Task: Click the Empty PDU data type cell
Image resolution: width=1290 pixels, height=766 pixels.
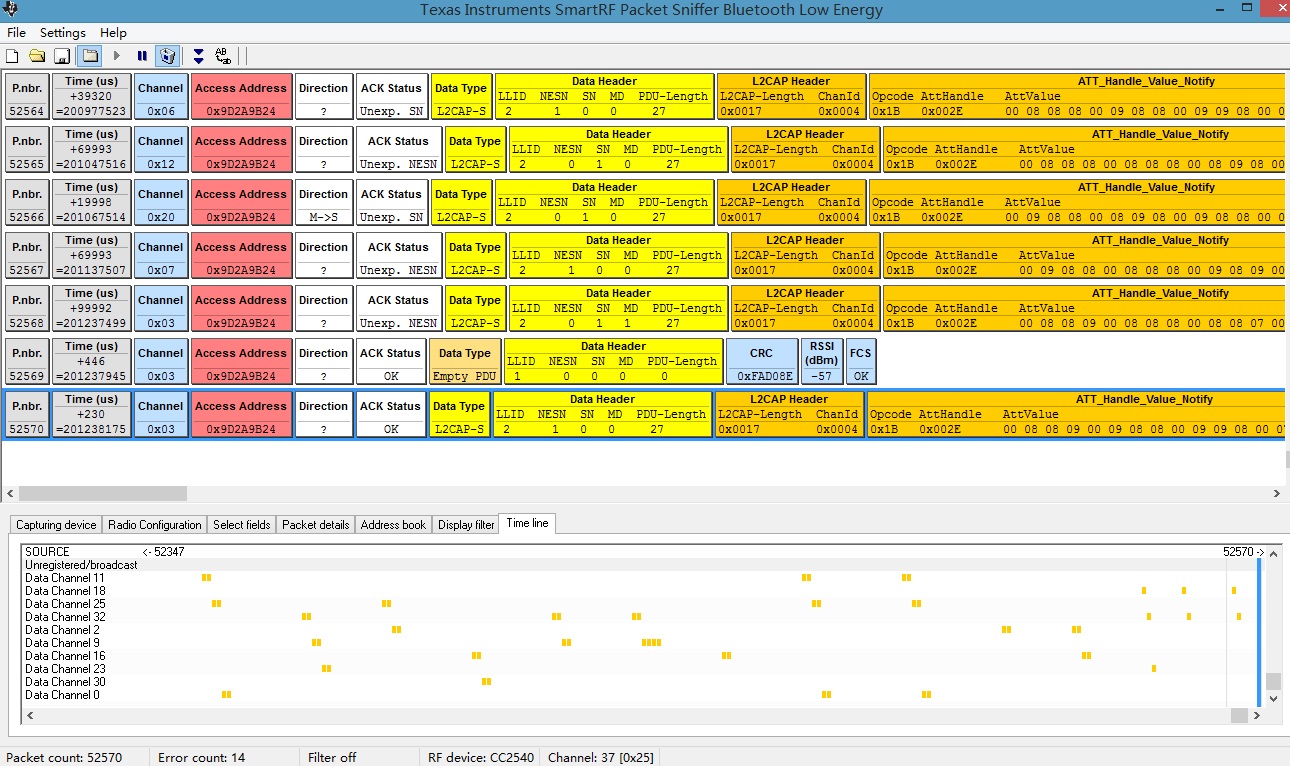Action: (x=465, y=362)
